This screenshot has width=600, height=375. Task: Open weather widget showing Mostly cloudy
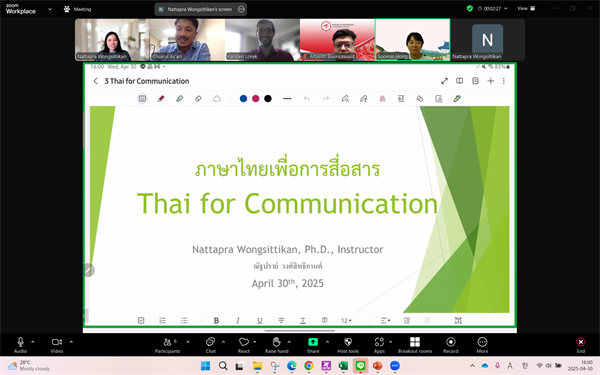(29, 366)
